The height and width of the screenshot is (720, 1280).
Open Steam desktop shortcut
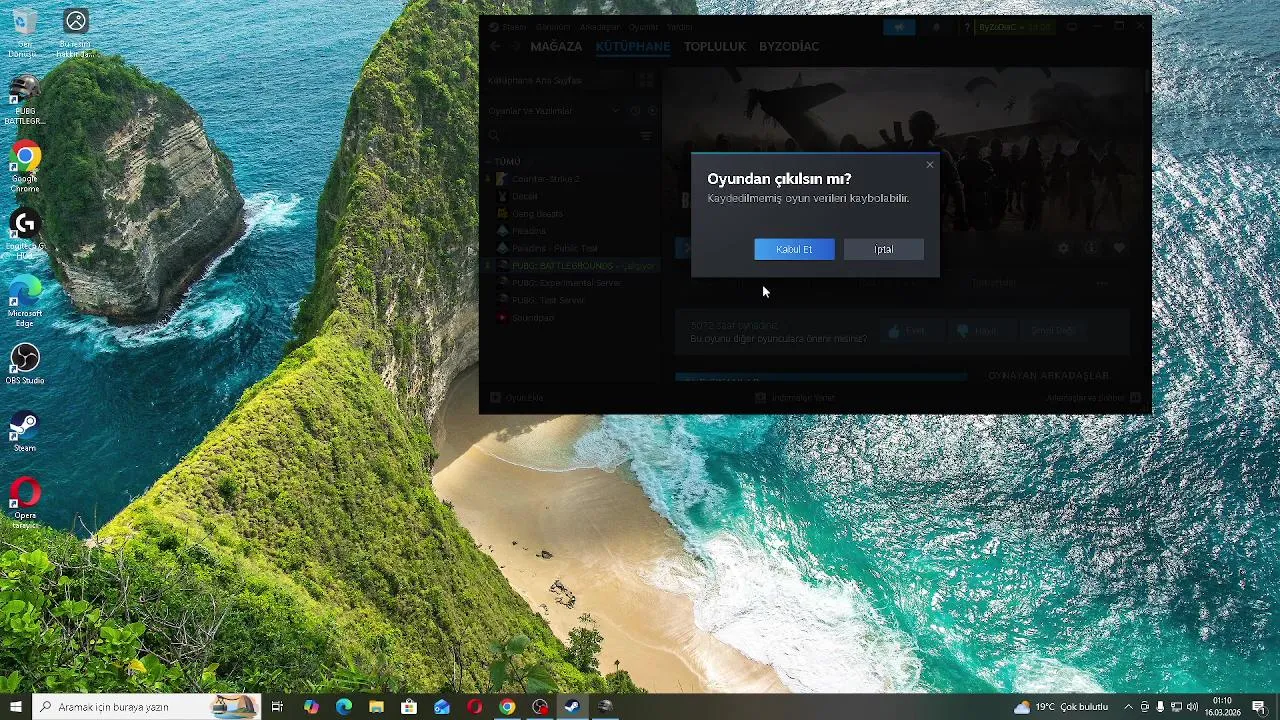click(x=24, y=432)
